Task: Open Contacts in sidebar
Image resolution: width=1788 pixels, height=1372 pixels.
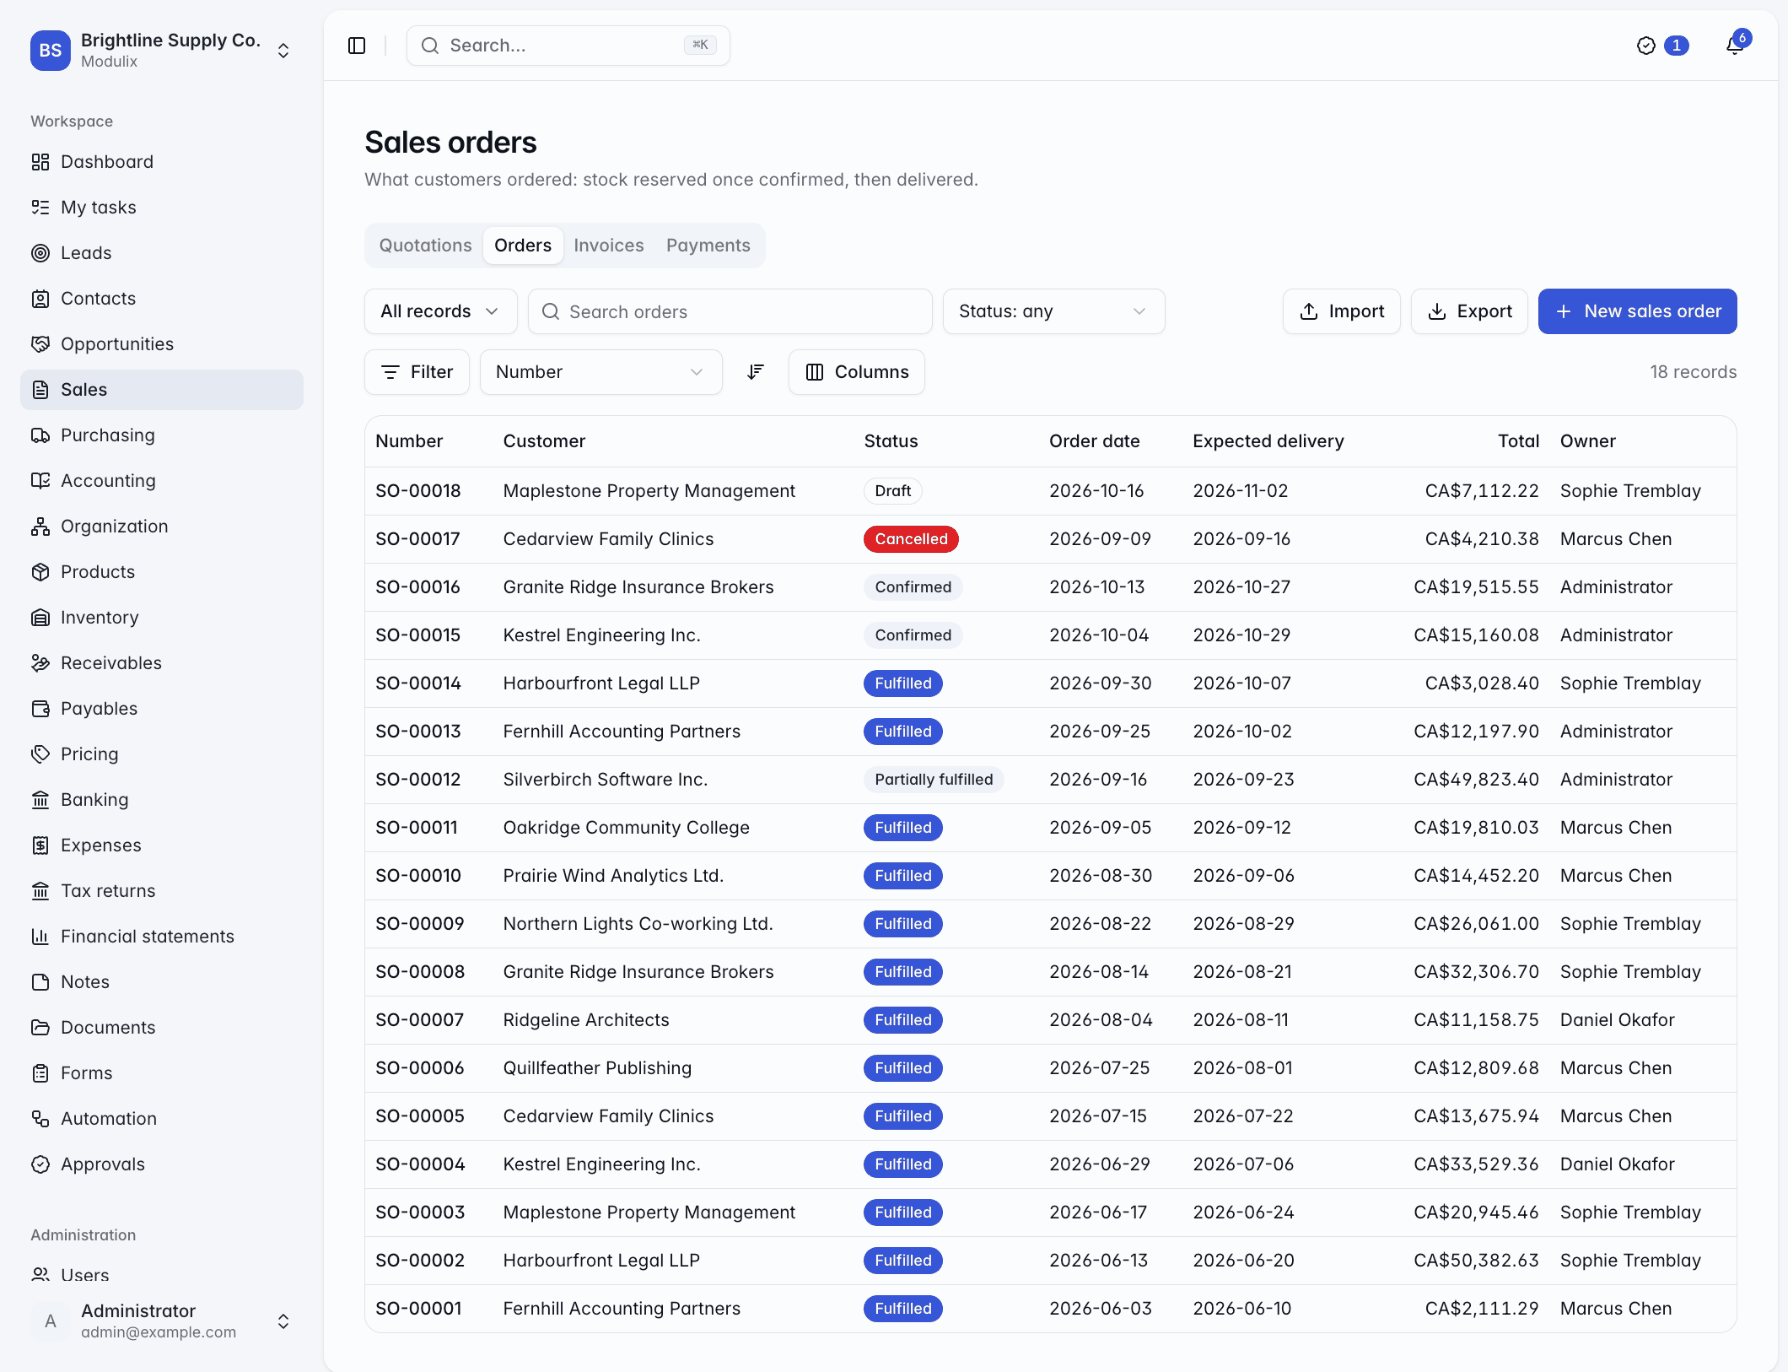Action: (161, 298)
